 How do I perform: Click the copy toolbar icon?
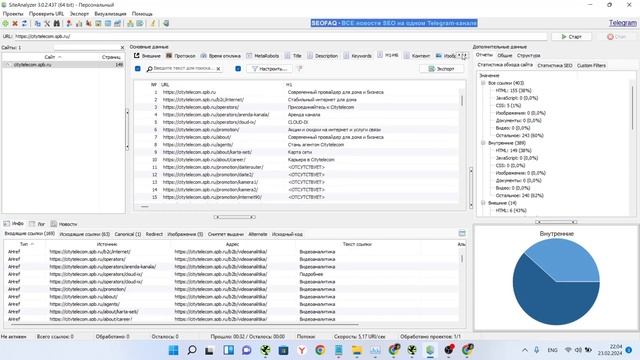38,24
